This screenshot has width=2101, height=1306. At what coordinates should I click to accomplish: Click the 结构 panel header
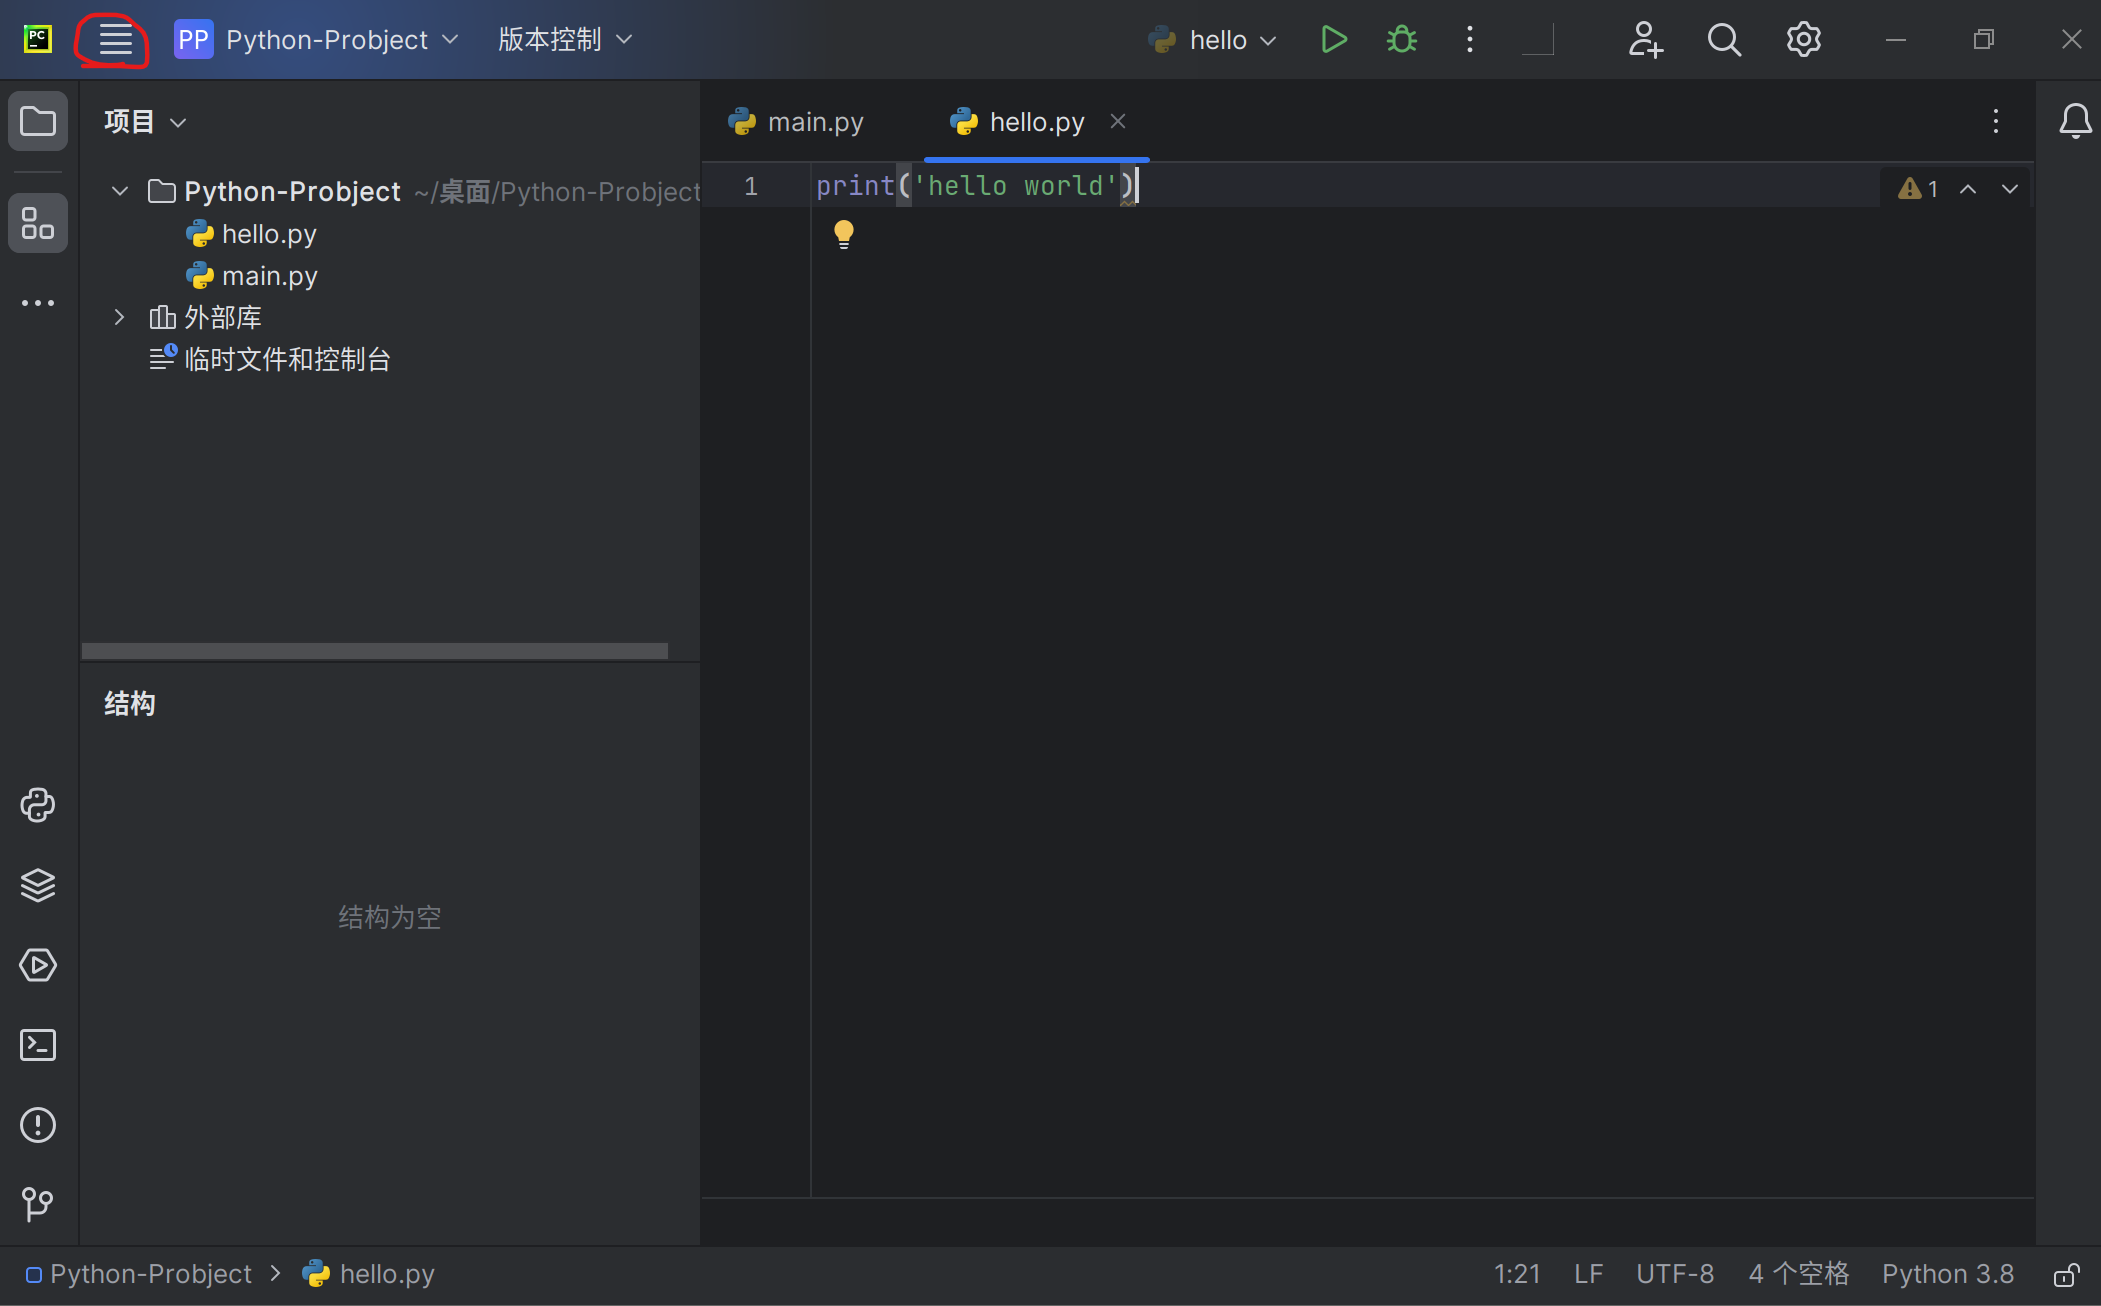130,704
